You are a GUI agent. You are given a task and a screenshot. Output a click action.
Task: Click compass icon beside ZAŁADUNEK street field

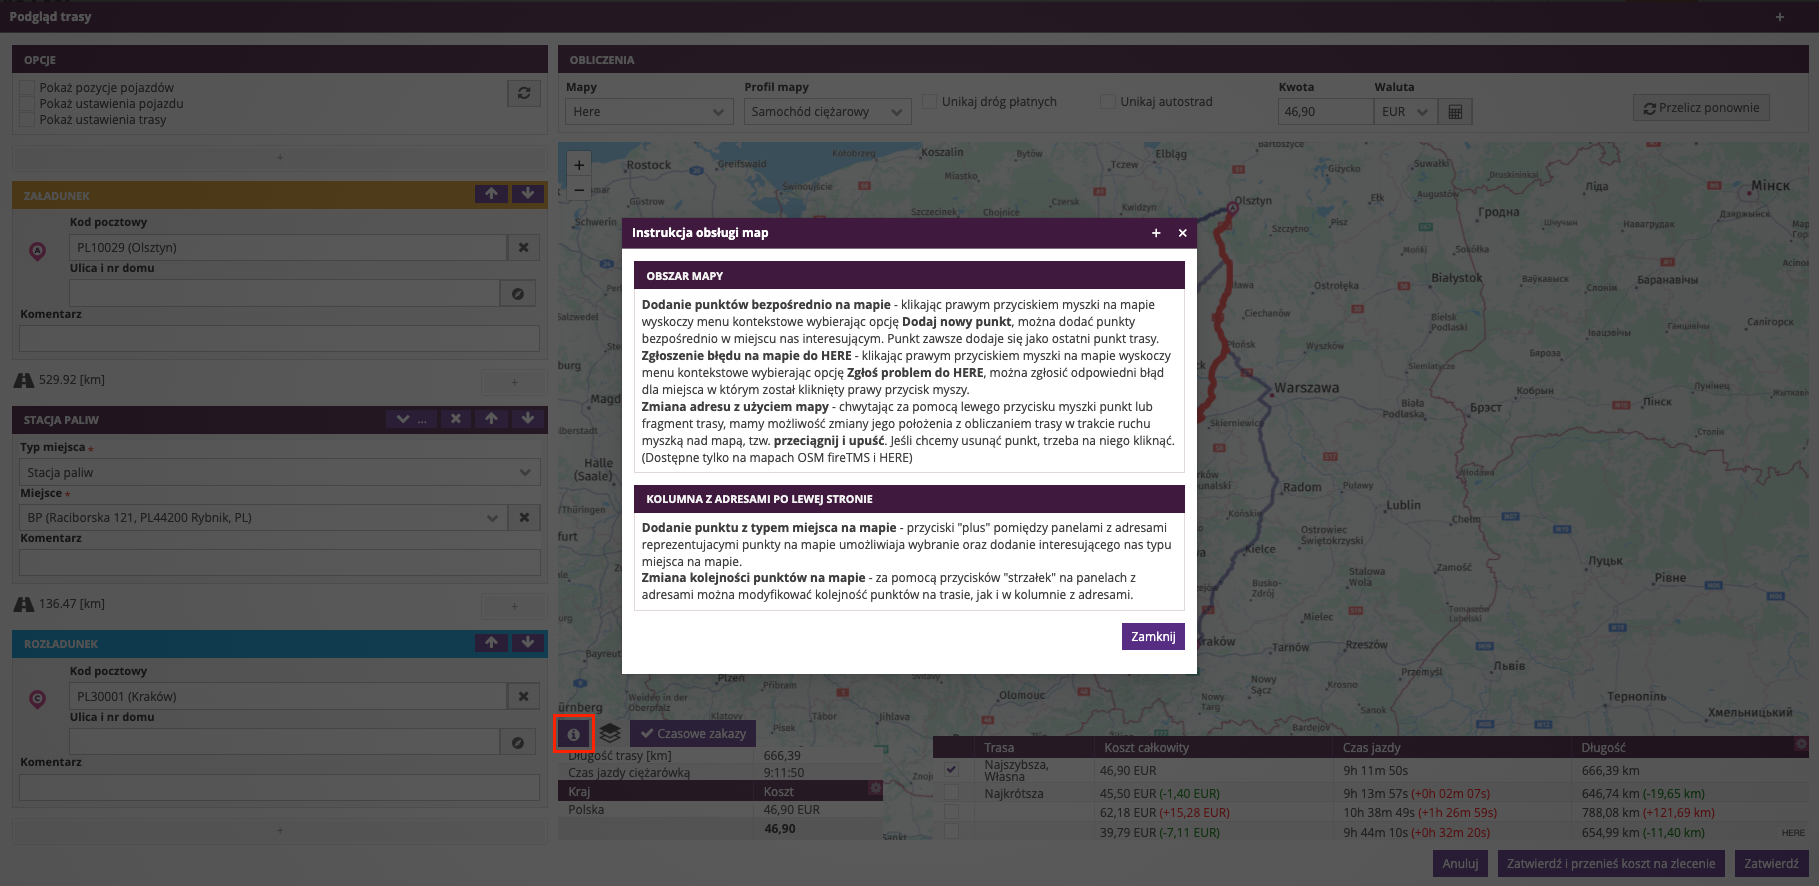tap(518, 294)
